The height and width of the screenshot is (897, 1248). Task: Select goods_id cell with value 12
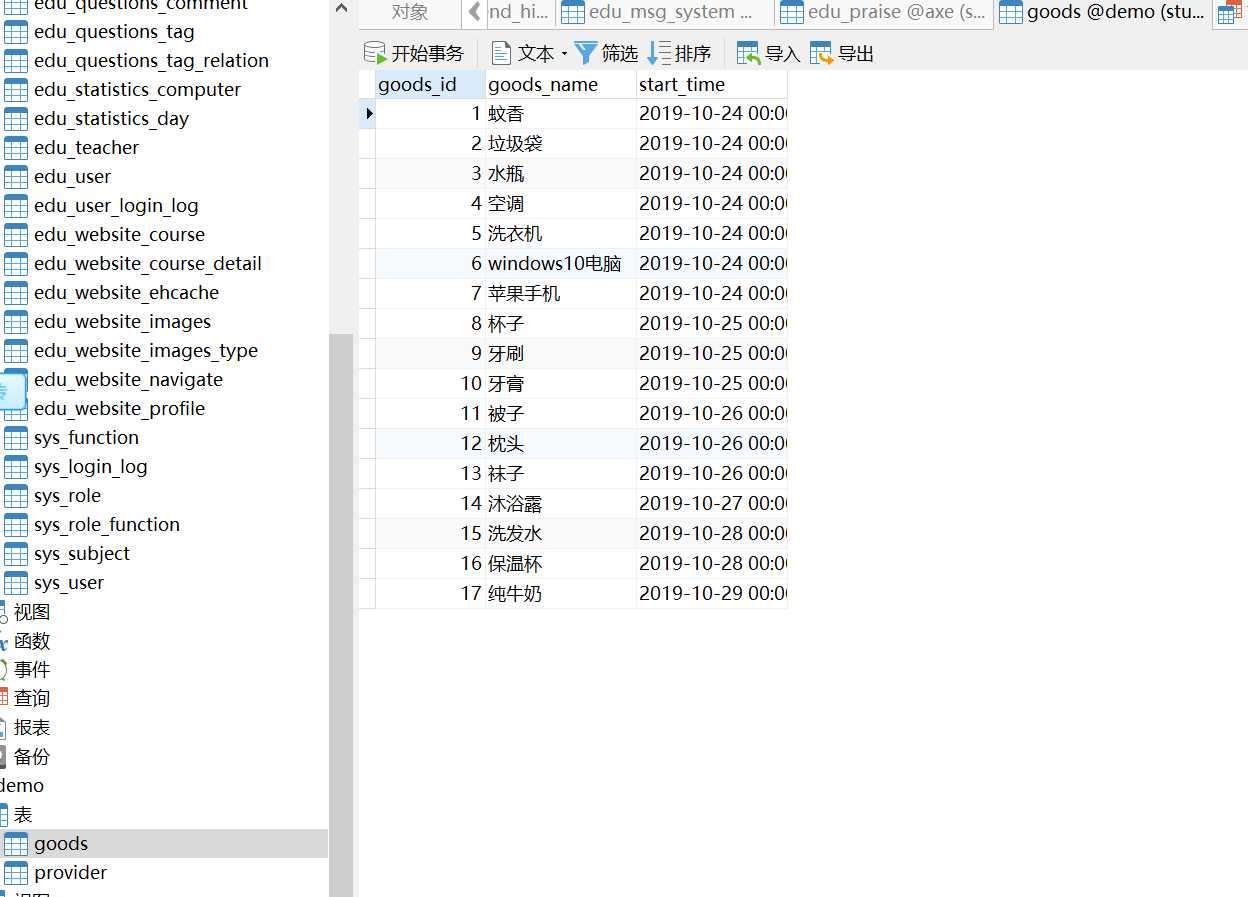(431, 444)
